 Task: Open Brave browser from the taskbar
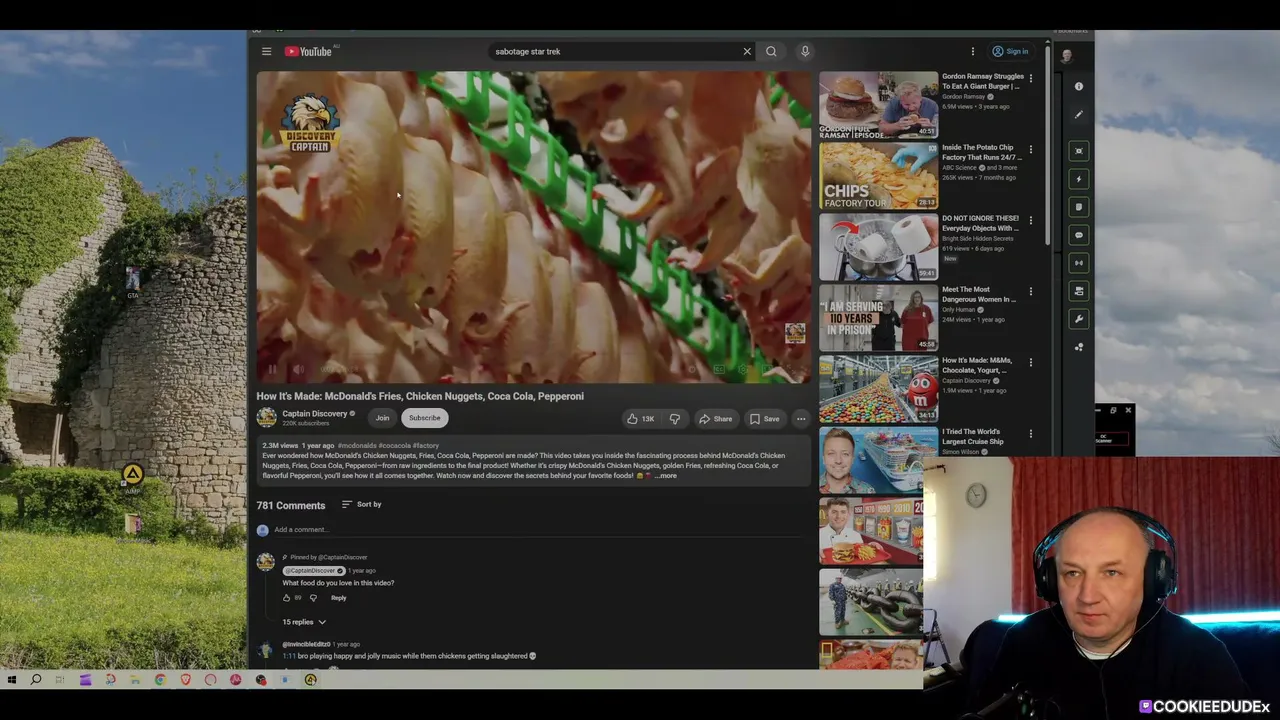(185, 680)
